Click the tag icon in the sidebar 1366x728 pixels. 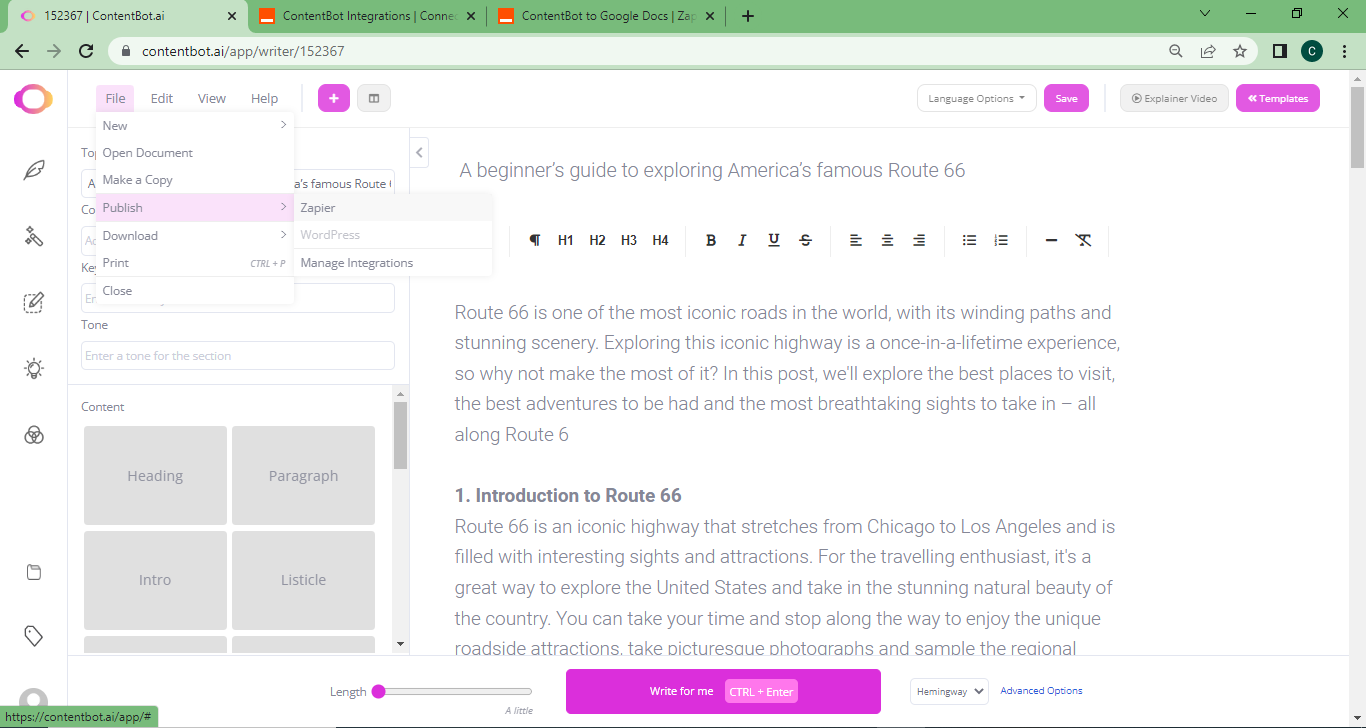point(34,635)
